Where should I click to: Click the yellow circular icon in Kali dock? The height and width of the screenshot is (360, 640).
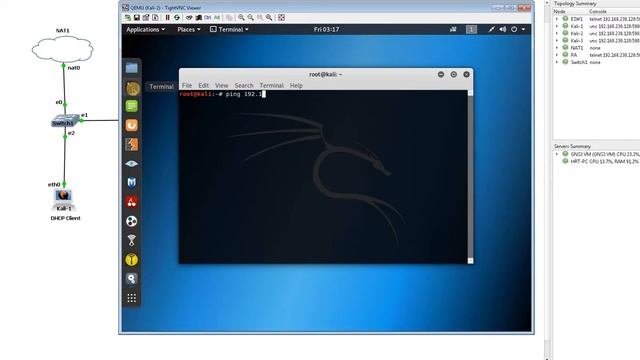pyautogui.click(x=131, y=260)
